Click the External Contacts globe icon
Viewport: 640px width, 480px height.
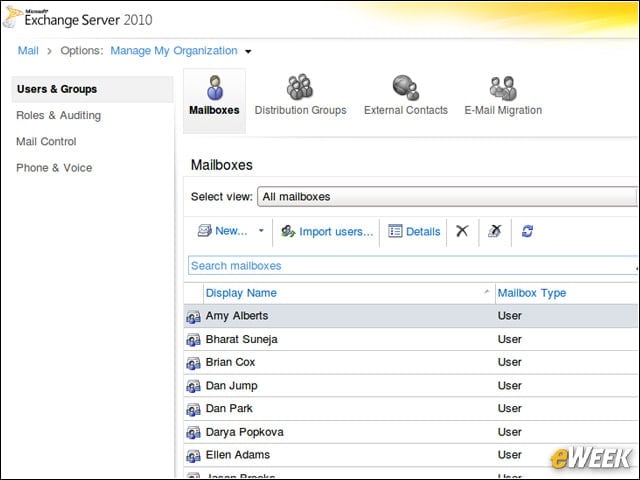coord(406,87)
